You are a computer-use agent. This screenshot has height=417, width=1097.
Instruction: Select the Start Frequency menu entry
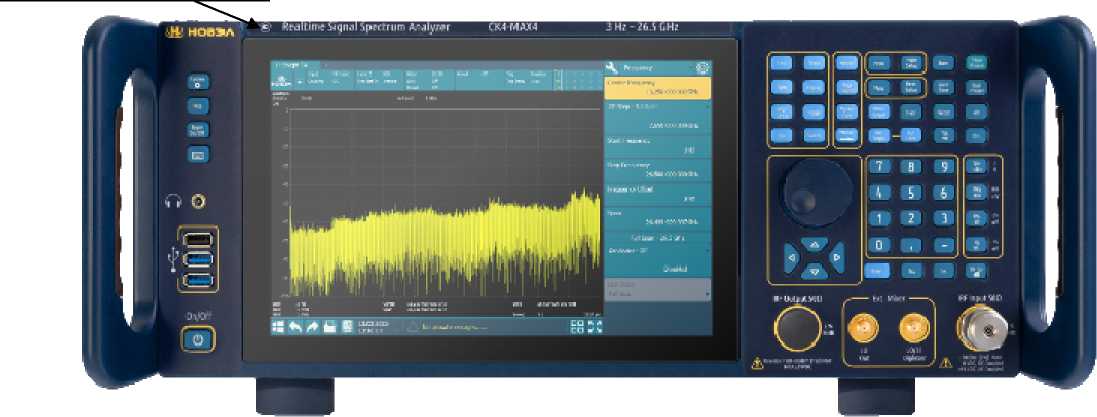pos(657,146)
